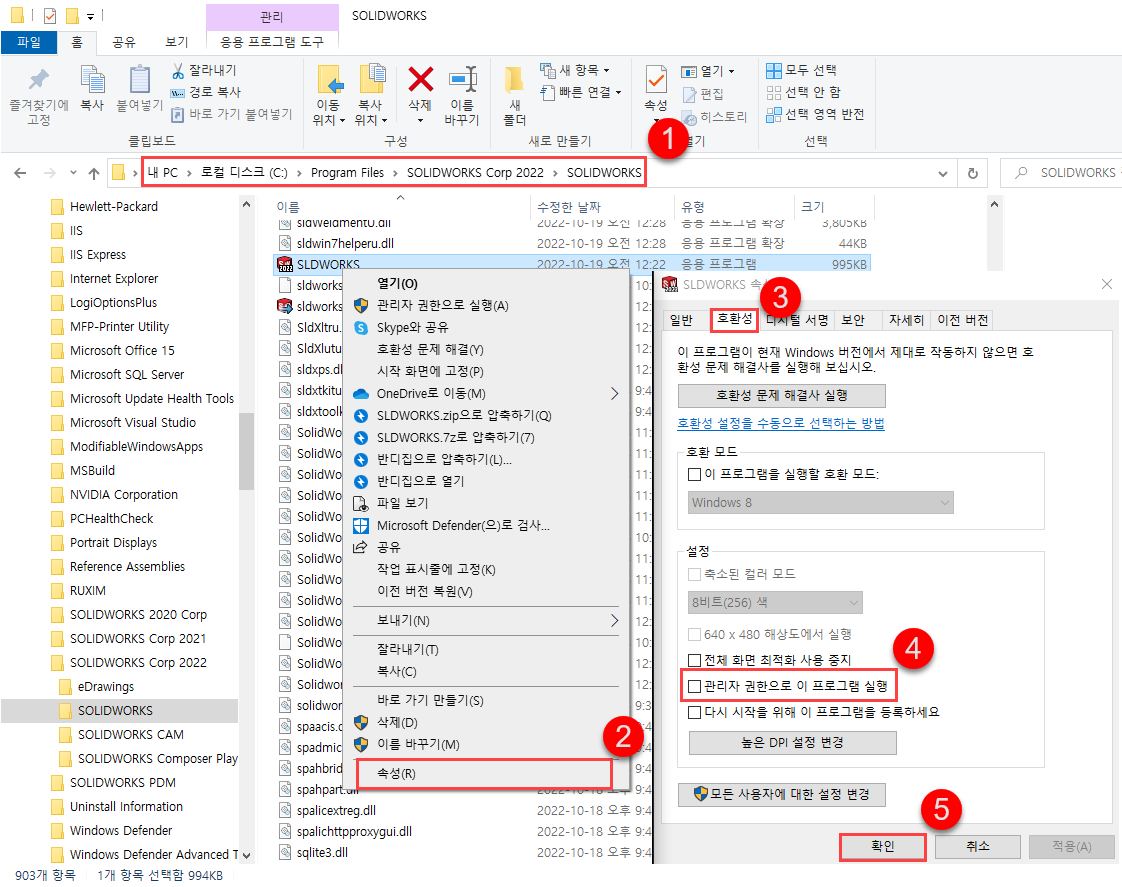The height and width of the screenshot is (887, 1122).
Task: Select the SOLIDWORKS PDM folder in tree
Action: (x=122, y=783)
